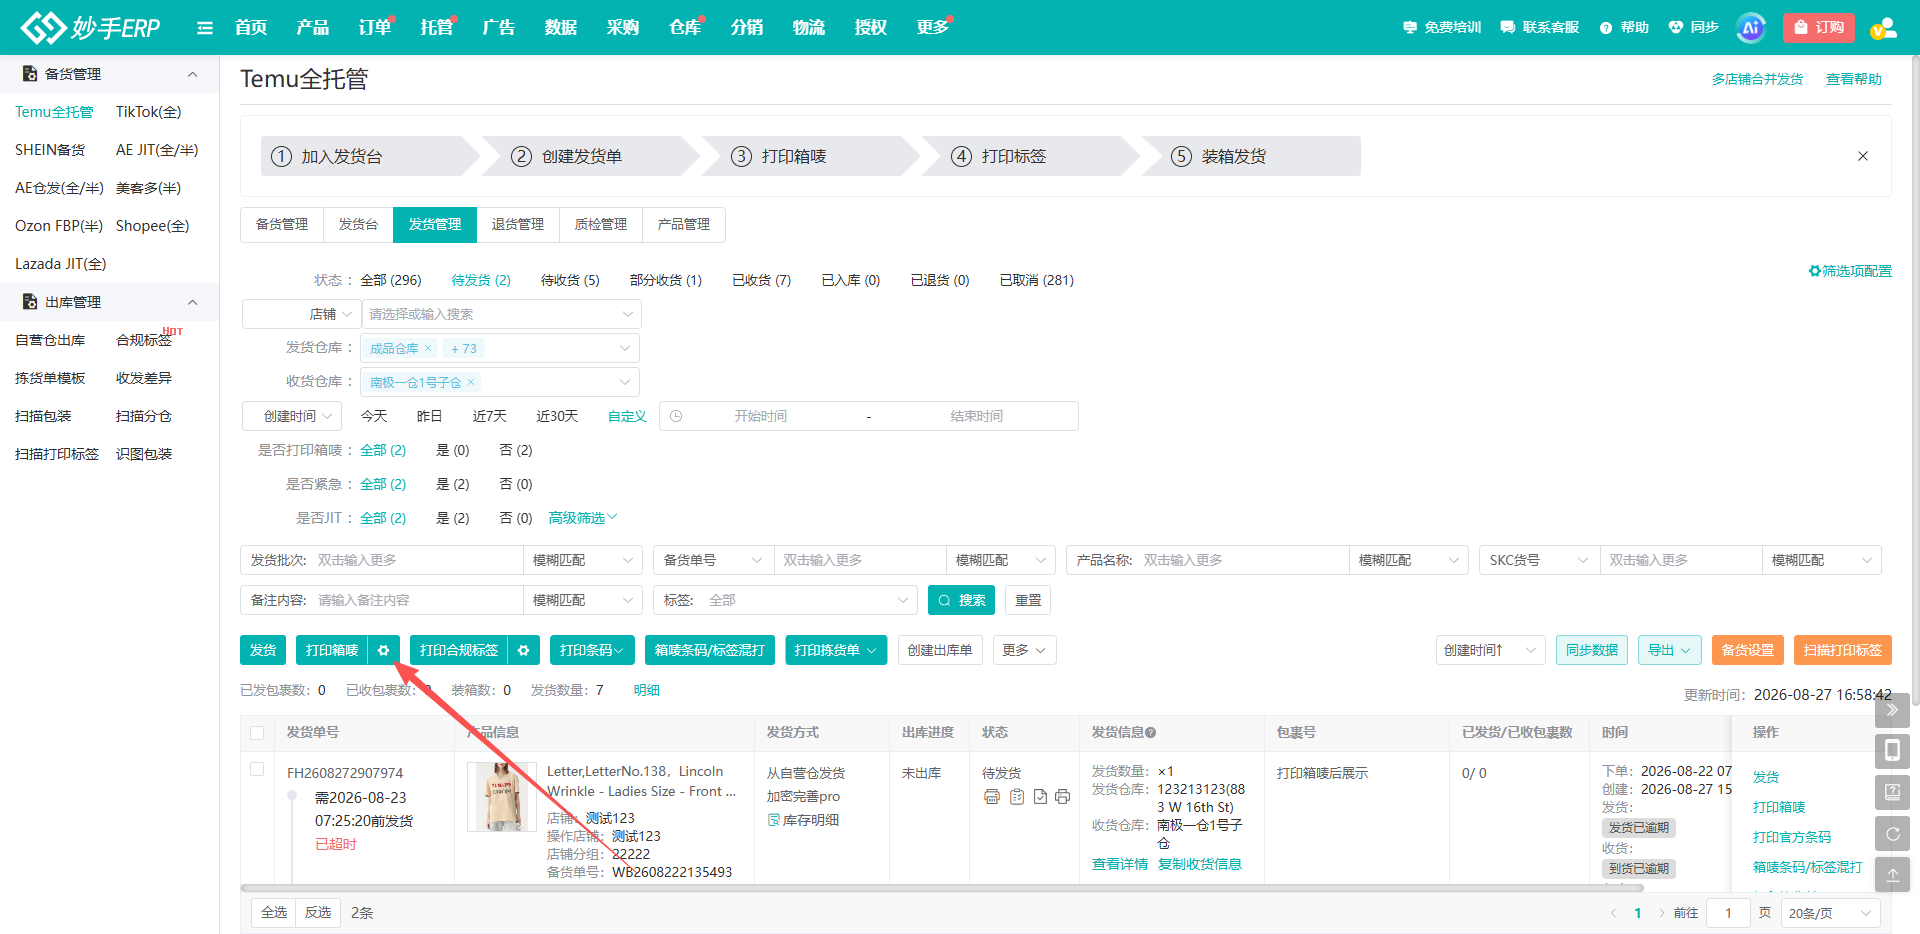Filter 是否打印箱唛 by 否 (2)

pyautogui.click(x=516, y=450)
